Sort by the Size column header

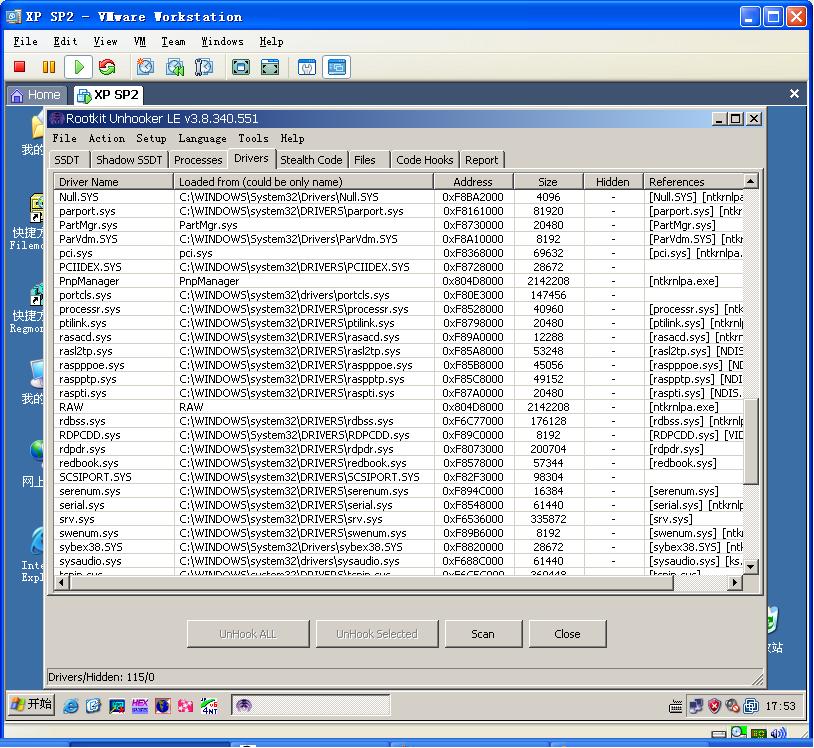(548, 182)
